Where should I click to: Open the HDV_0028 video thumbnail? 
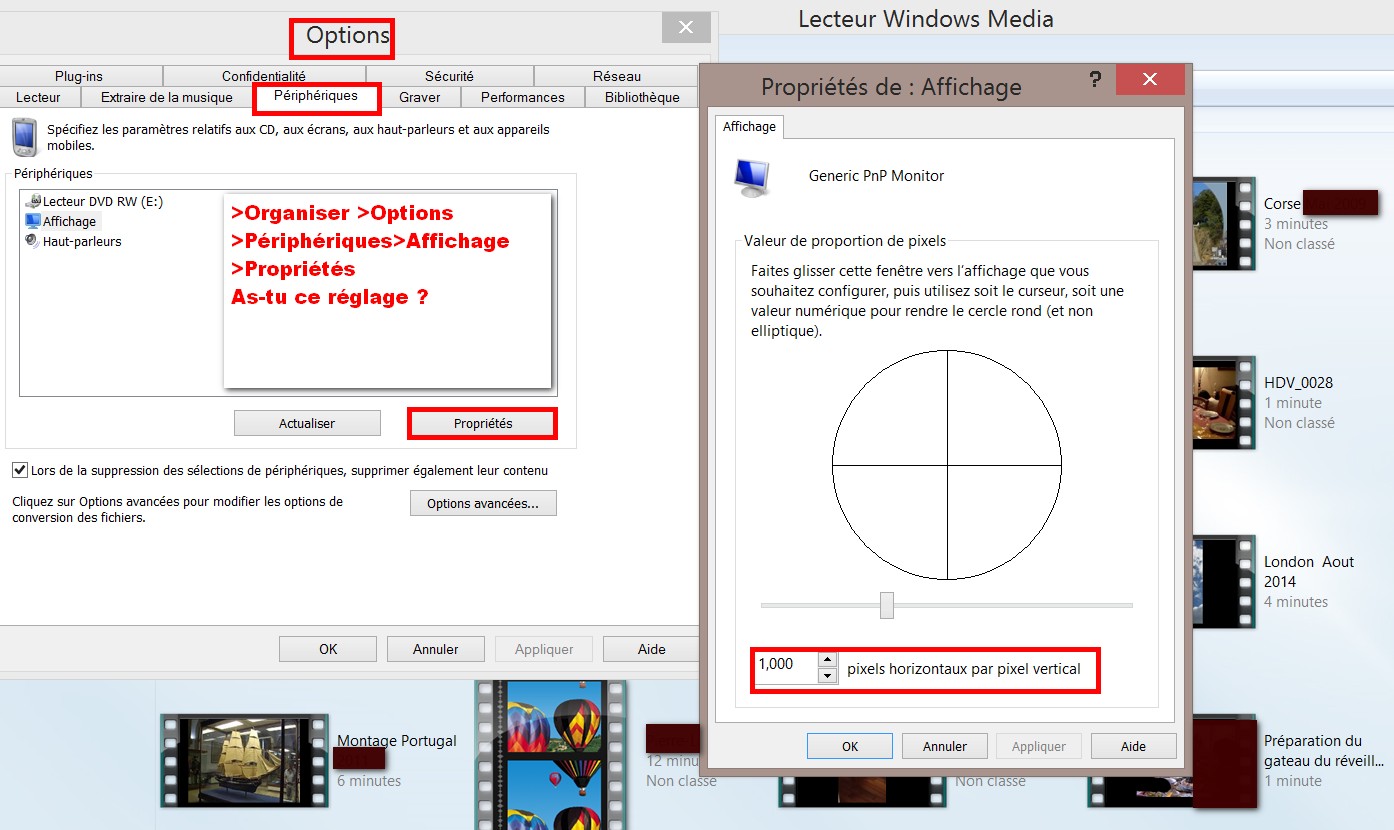pyautogui.click(x=1223, y=403)
